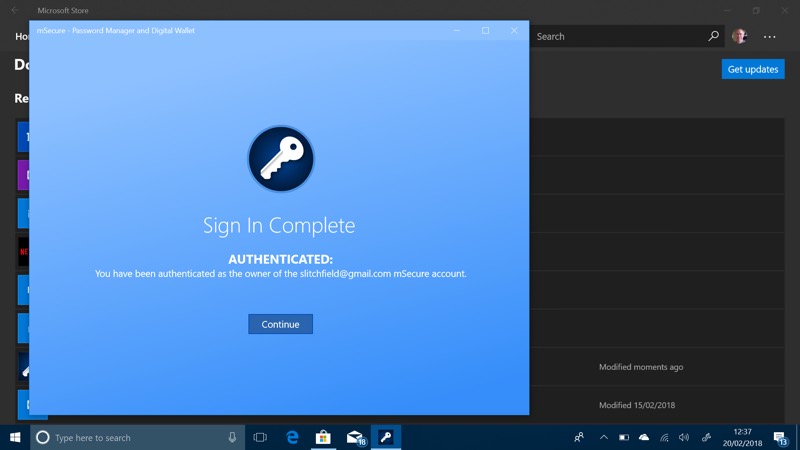The image size is (800, 450).
Task: Open Microsoft Store from the taskbar
Action: (323, 437)
